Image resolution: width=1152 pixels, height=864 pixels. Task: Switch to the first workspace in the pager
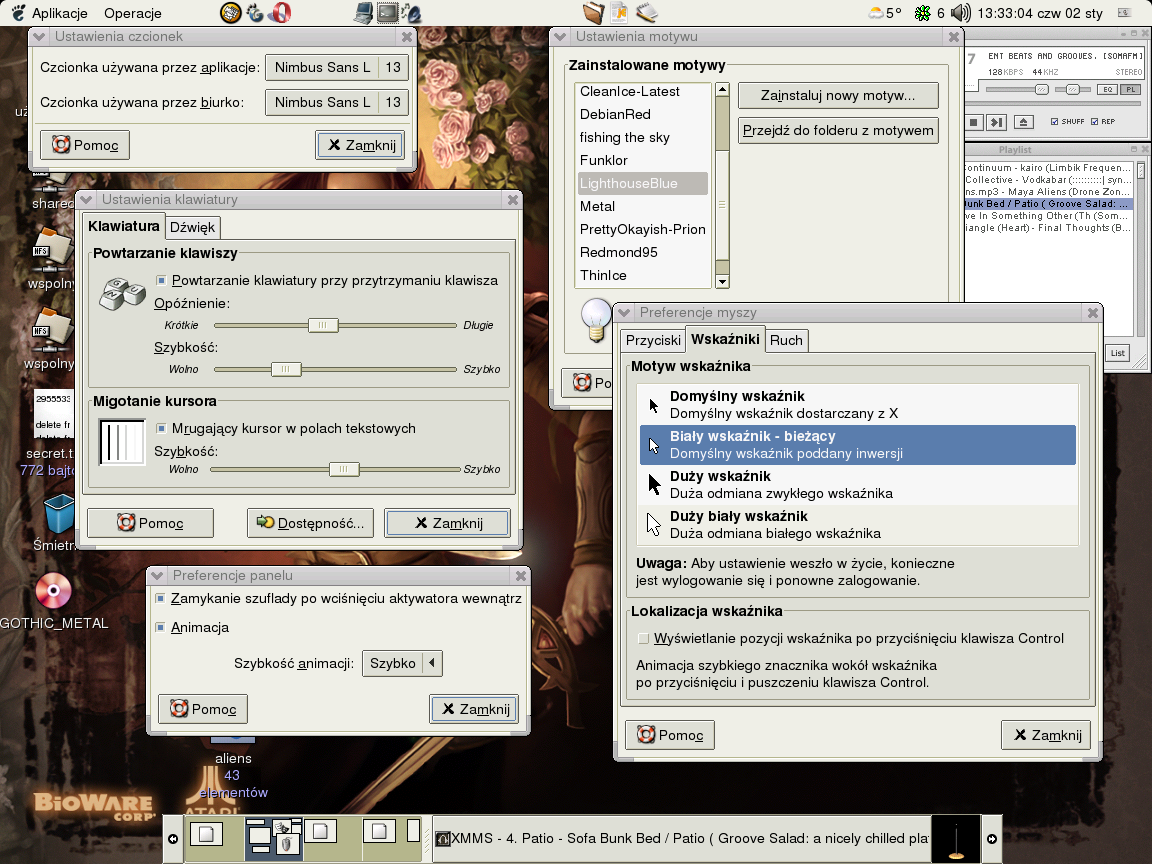point(213,839)
